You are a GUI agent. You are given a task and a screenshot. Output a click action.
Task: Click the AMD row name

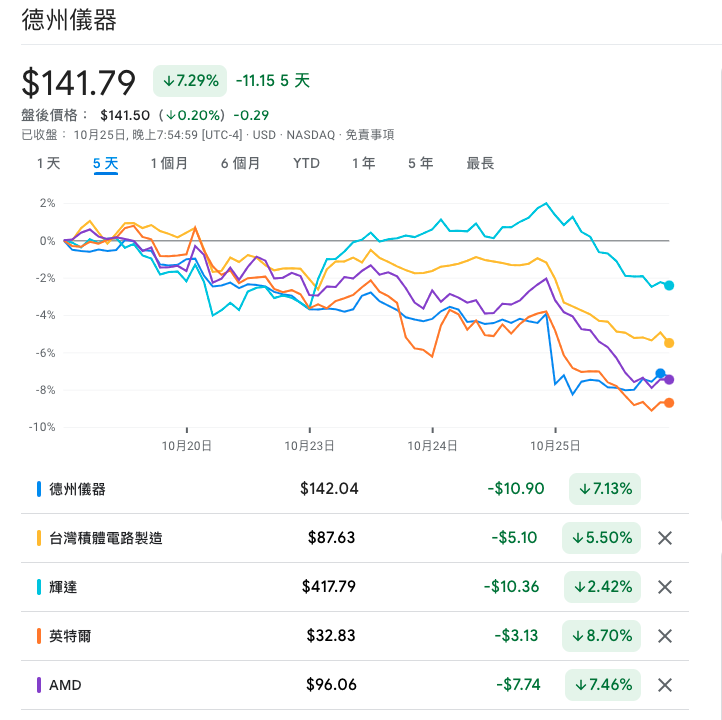tap(65, 685)
